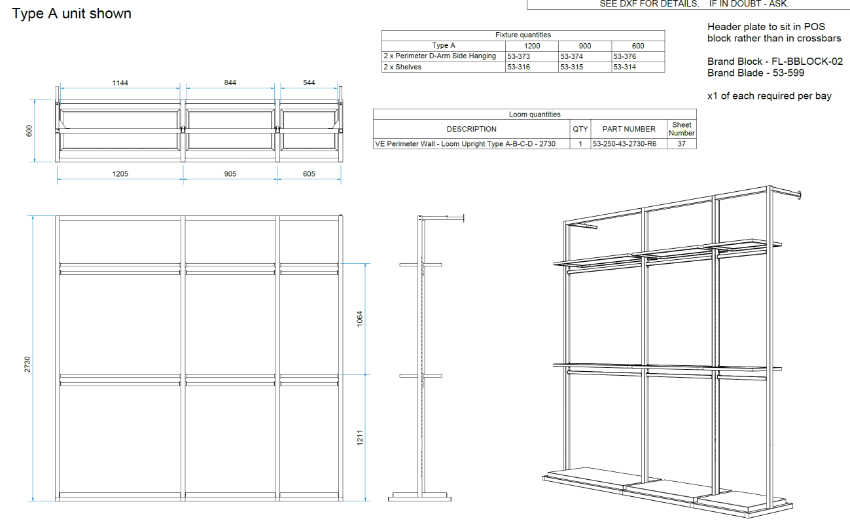
Task: Click the "2 x Shelves" row label
Action: (404, 67)
